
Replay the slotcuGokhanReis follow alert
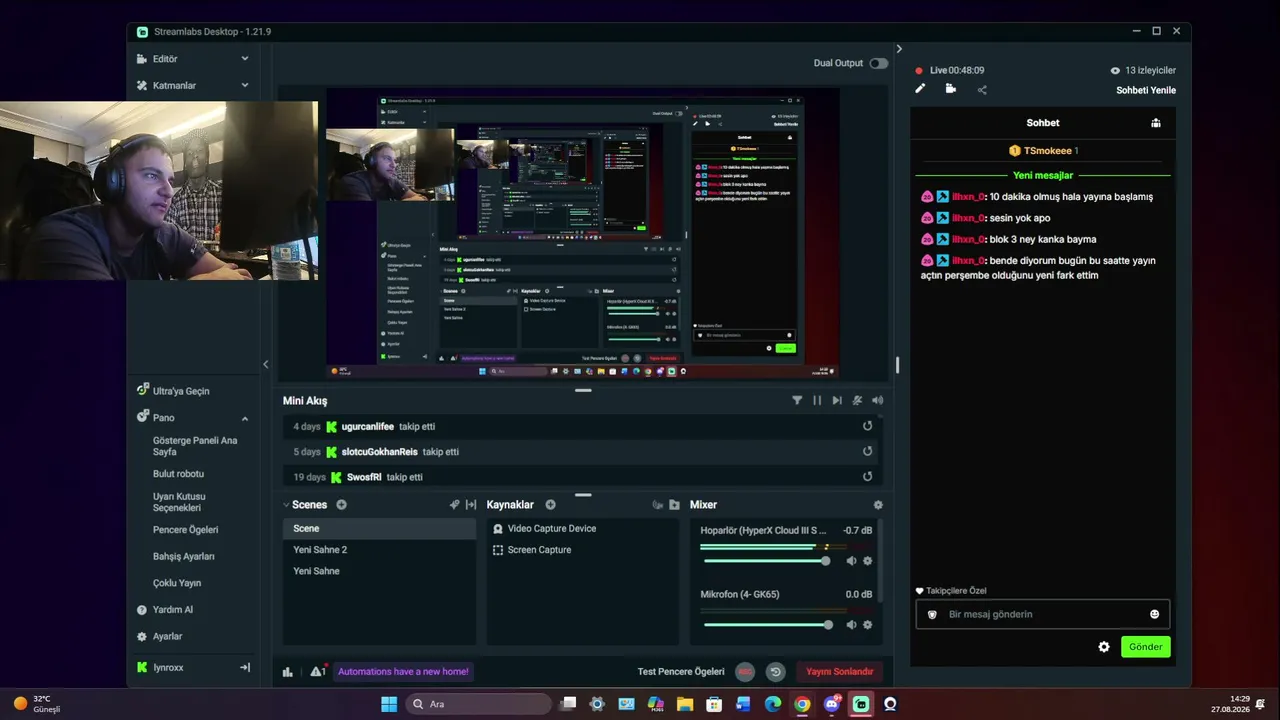[x=867, y=451]
